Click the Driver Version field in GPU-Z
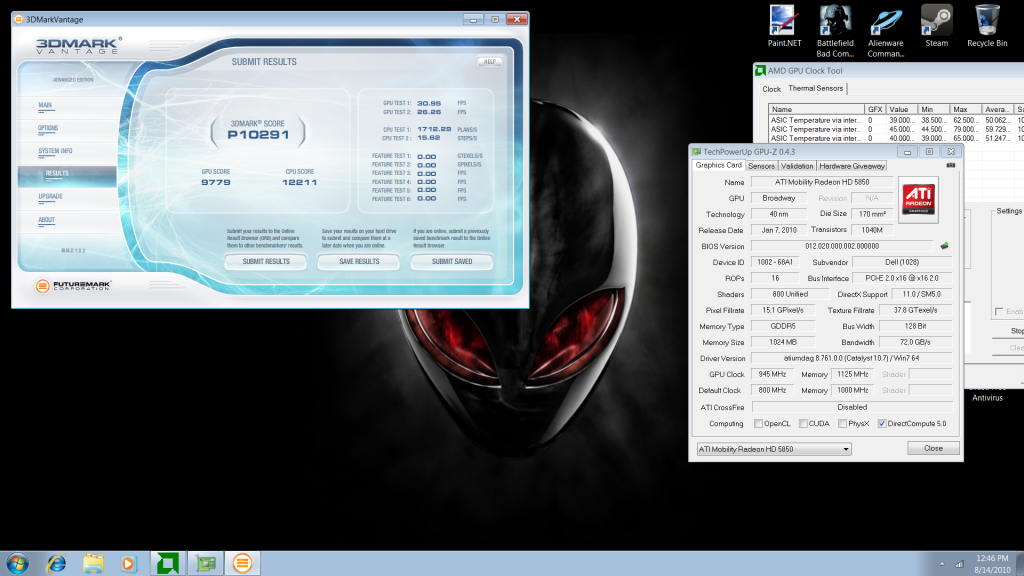This screenshot has width=1024, height=576. coord(852,359)
